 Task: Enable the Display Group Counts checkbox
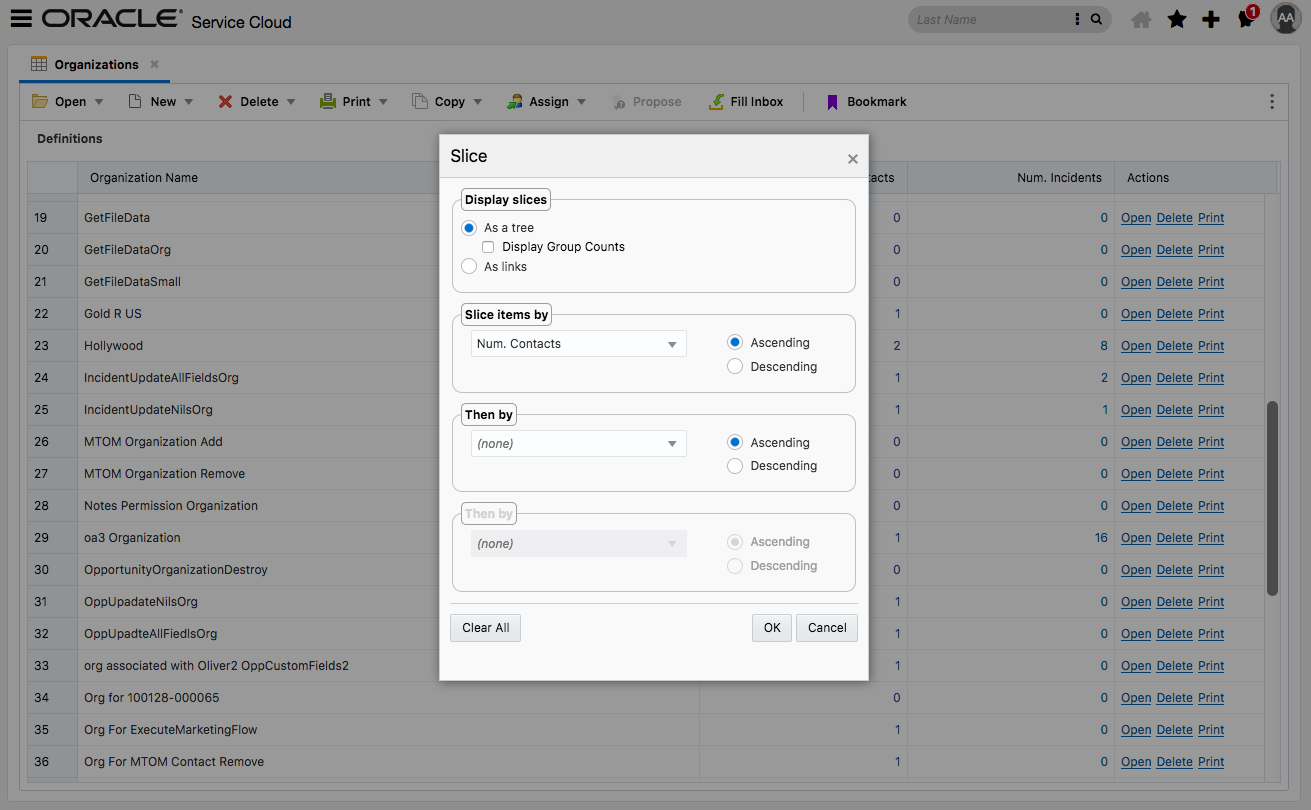[x=488, y=246]
